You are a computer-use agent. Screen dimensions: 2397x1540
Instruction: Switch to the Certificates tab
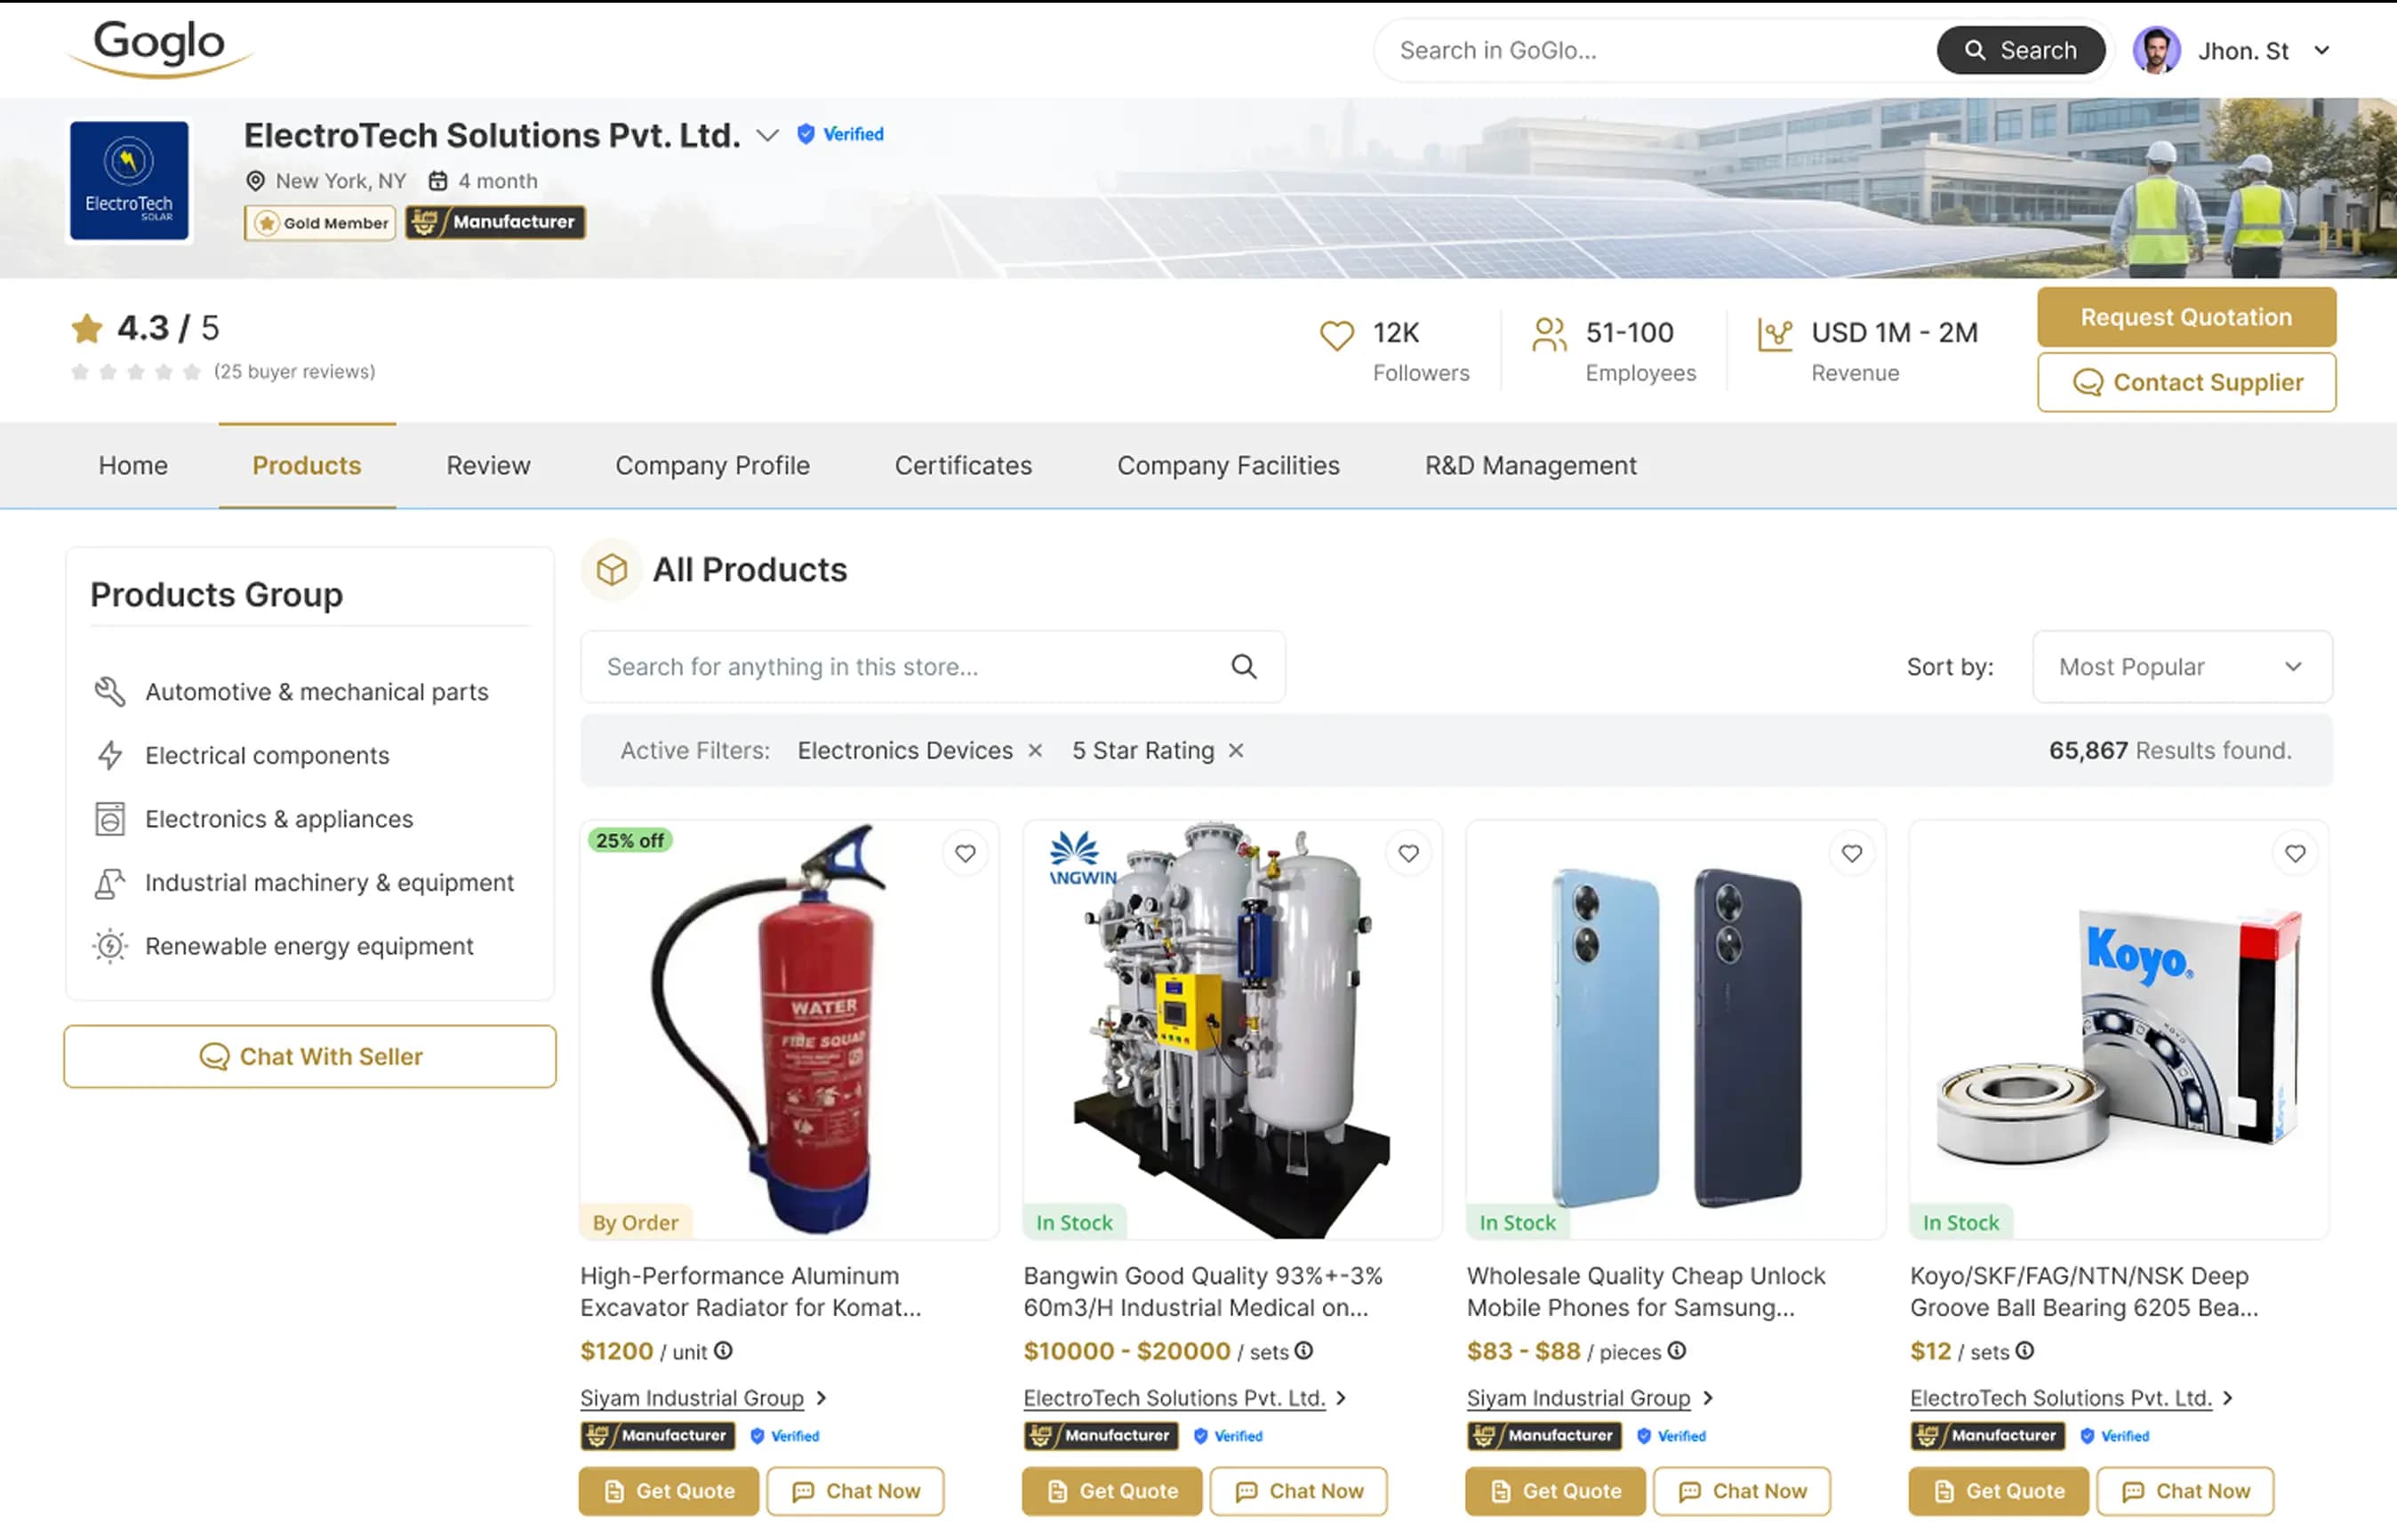click(x=962, y=465)
